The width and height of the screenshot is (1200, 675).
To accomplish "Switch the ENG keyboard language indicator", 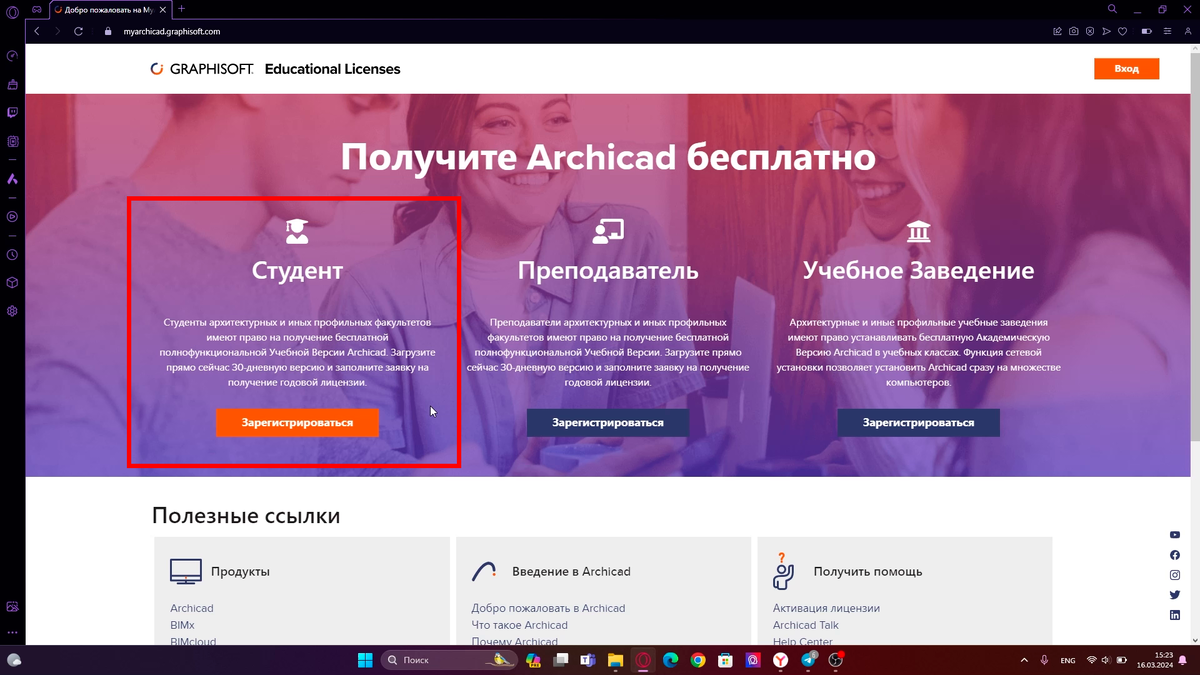I will pos(1068,660).
